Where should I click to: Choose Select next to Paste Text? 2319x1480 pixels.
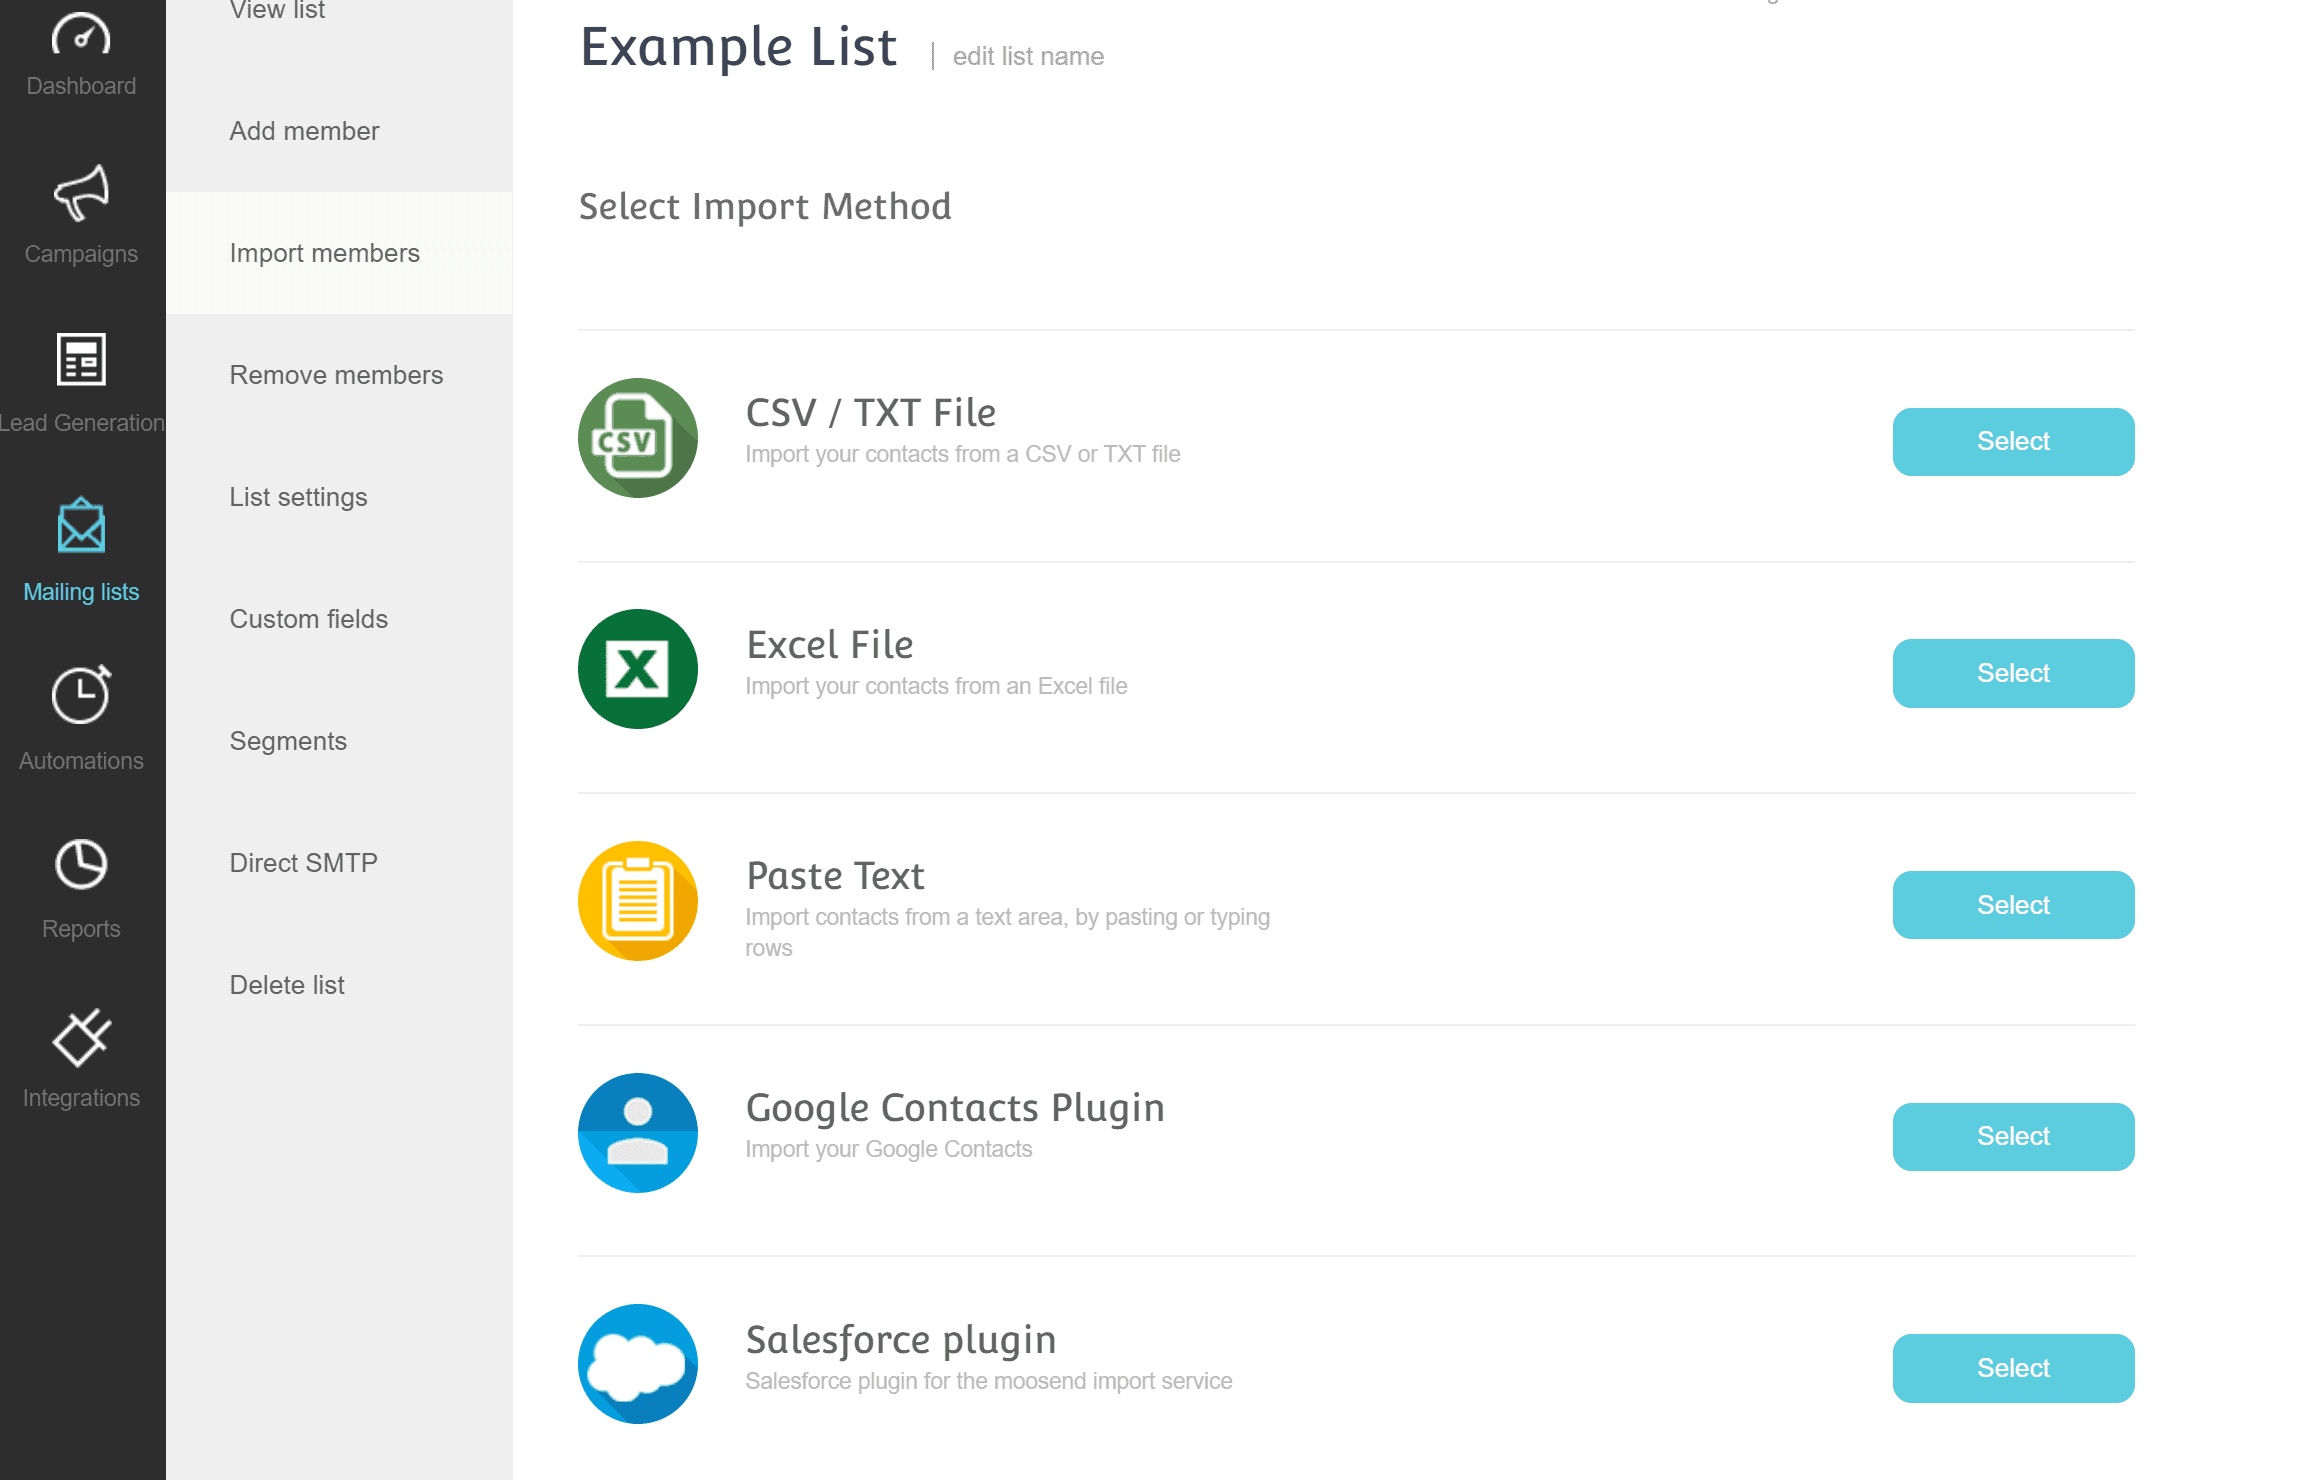2012,905
